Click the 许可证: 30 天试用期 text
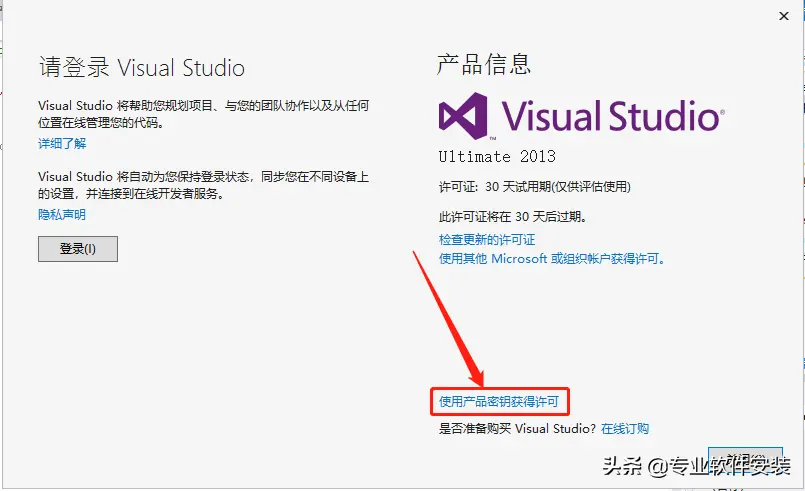805x491 pixels. tap(534, 186)
